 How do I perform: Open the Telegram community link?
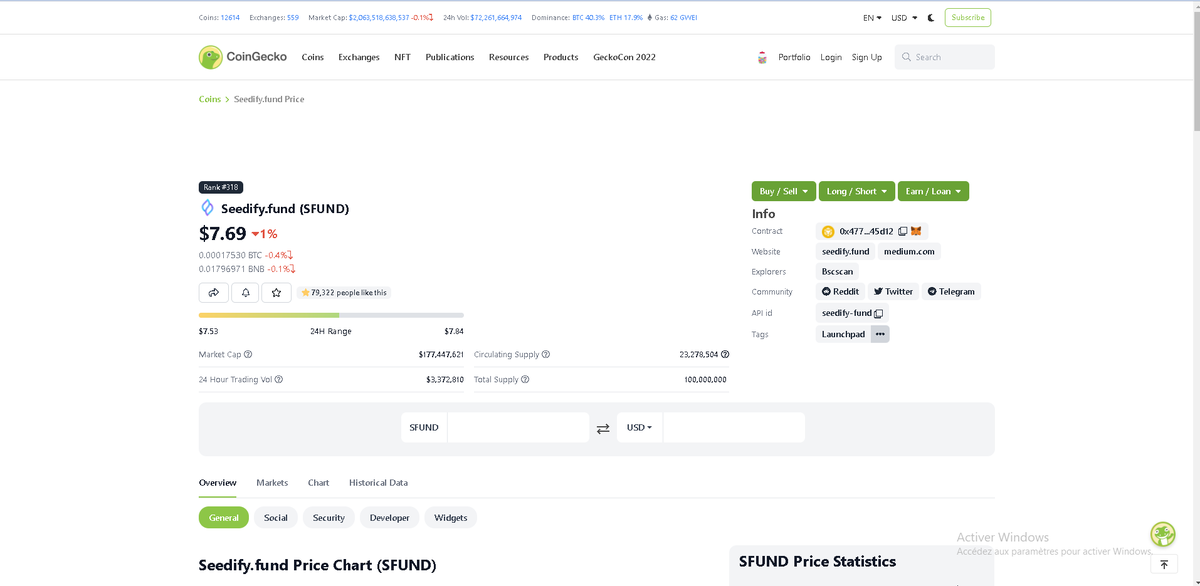pyautogui.click(x=951, y=292)
